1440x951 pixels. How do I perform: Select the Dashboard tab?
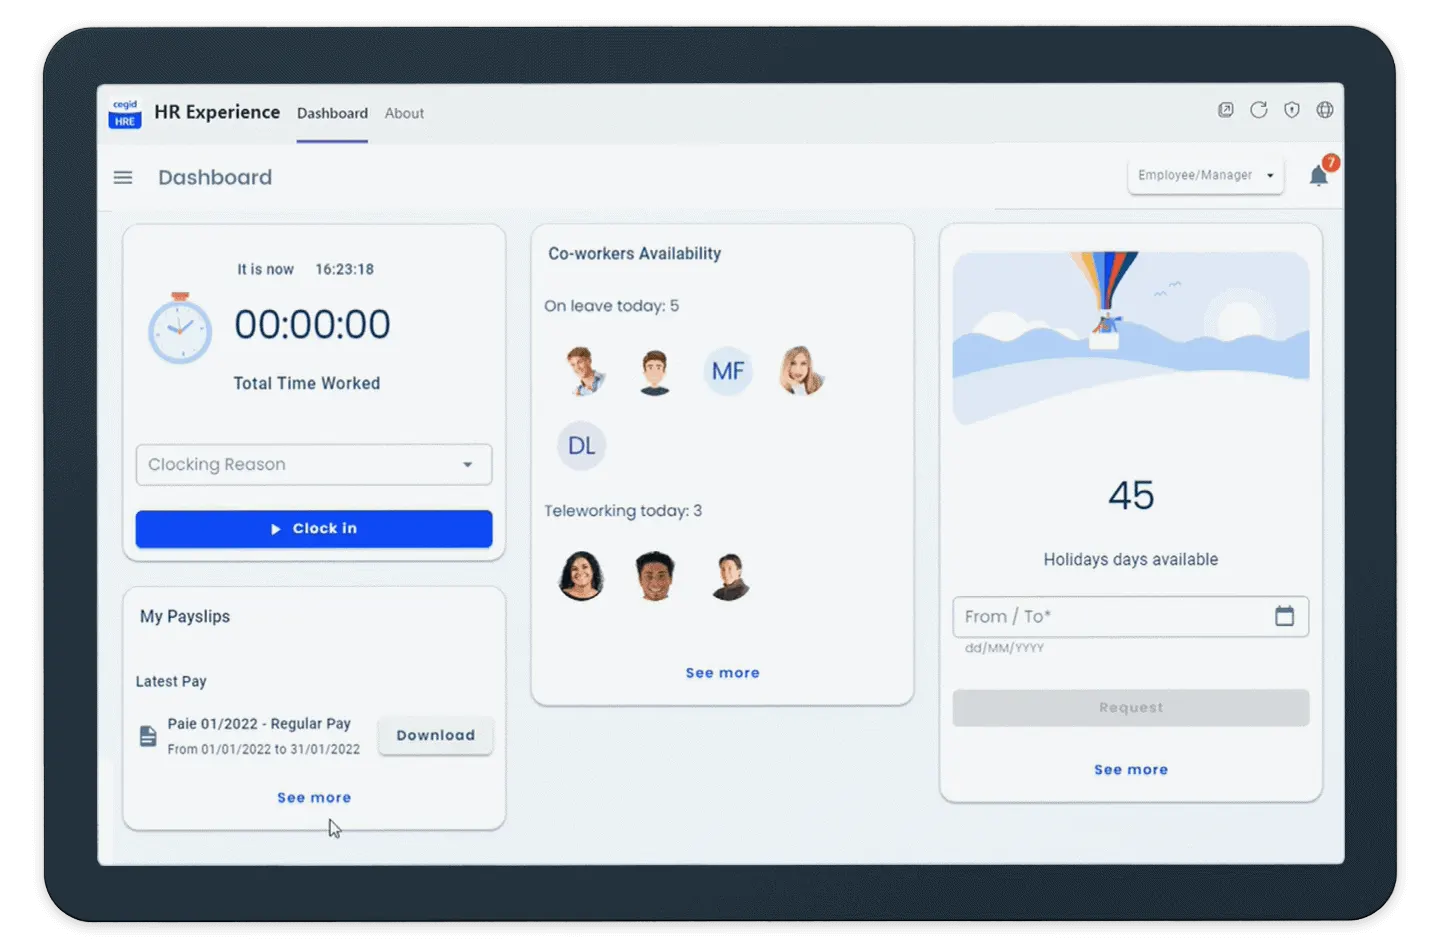[x=332, y=114]
